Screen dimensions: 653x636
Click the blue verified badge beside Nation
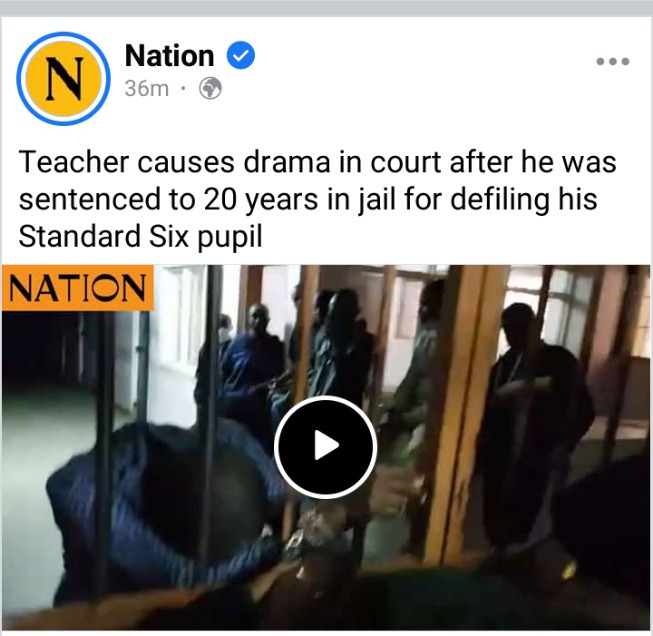click(241, 55)
